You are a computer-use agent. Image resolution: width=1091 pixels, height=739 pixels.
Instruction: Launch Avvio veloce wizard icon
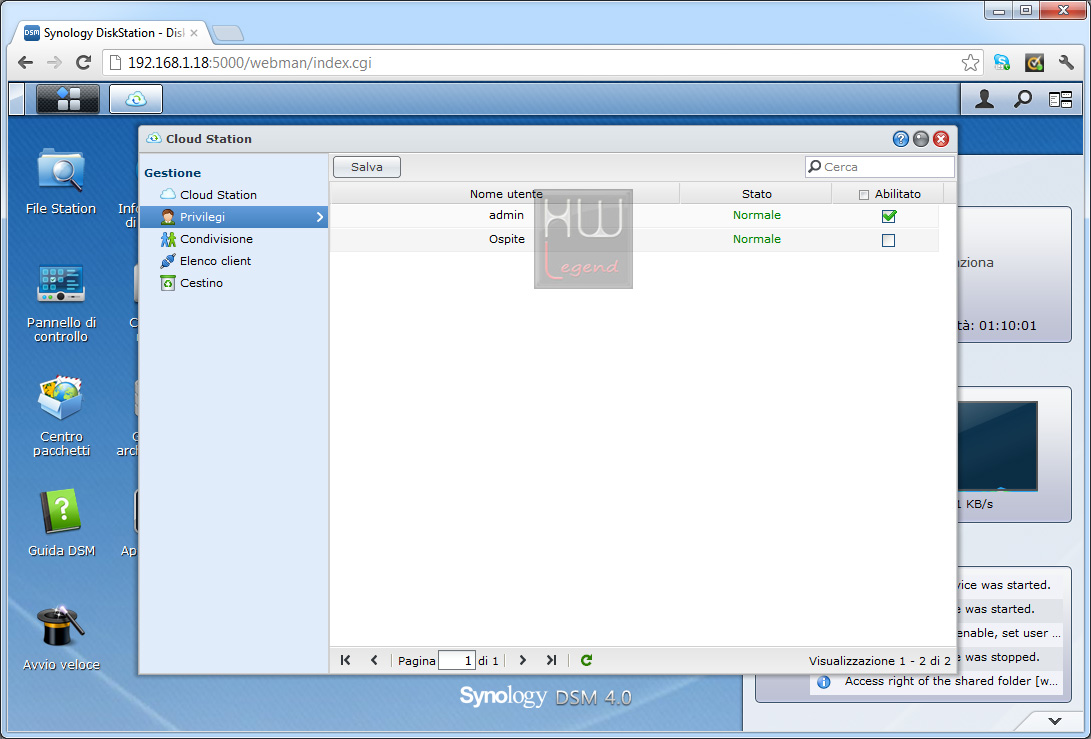(61, 638)
